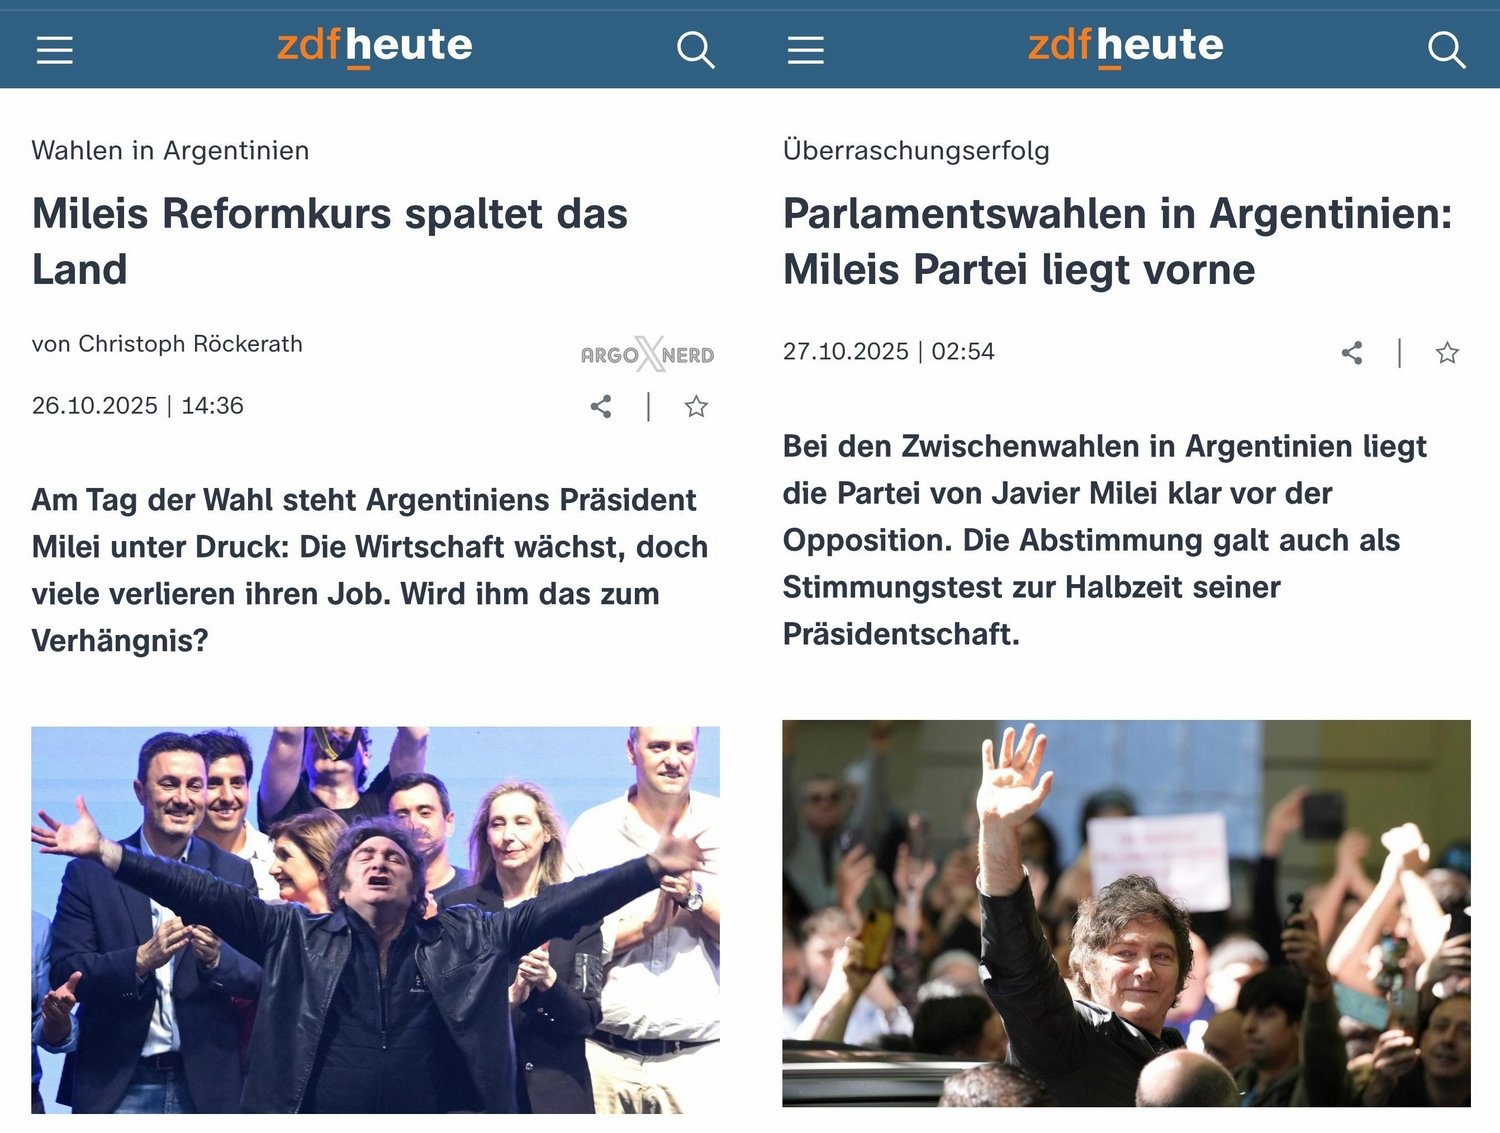Open the hamburger menu in the left article
This screenshot has height=1133, width=1500.
click(x=55, y=50)
